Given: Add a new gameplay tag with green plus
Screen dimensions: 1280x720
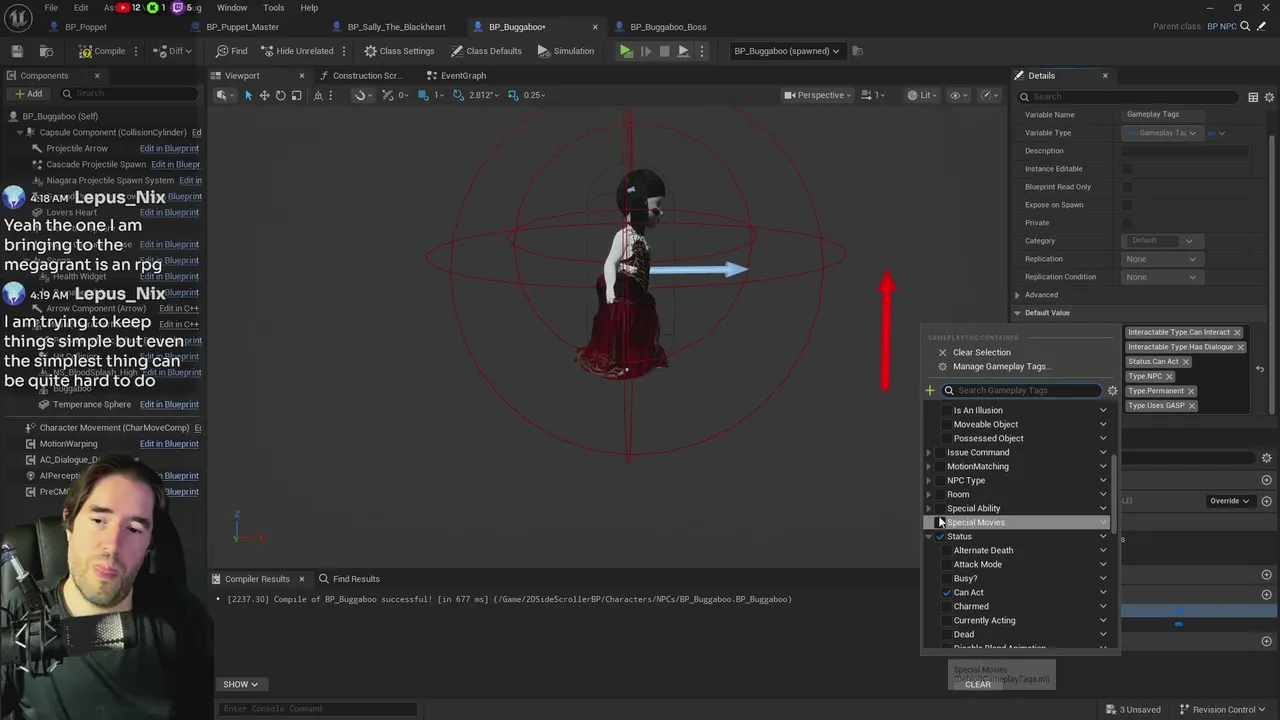Looking at the screenshot, I should 930,391.
